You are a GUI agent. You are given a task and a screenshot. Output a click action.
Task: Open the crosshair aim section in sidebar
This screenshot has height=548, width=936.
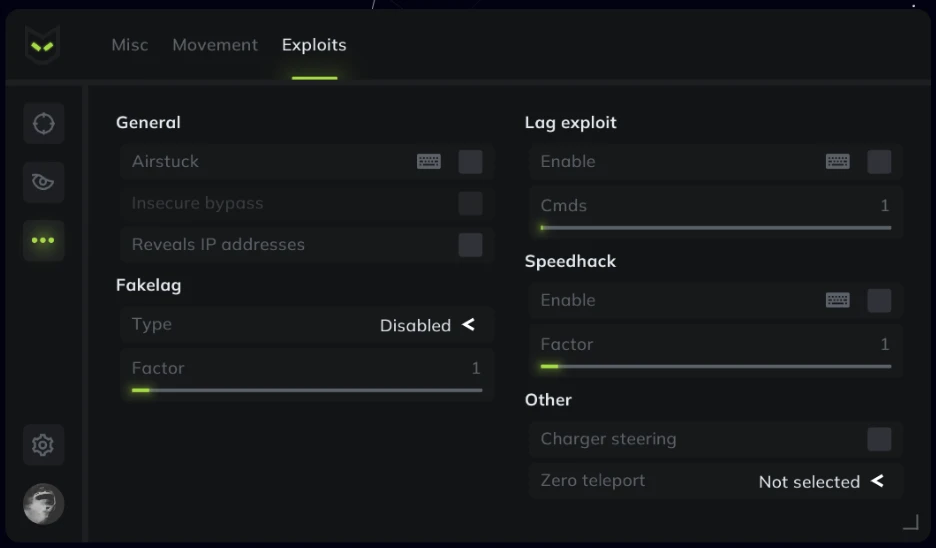pos(44,124)
